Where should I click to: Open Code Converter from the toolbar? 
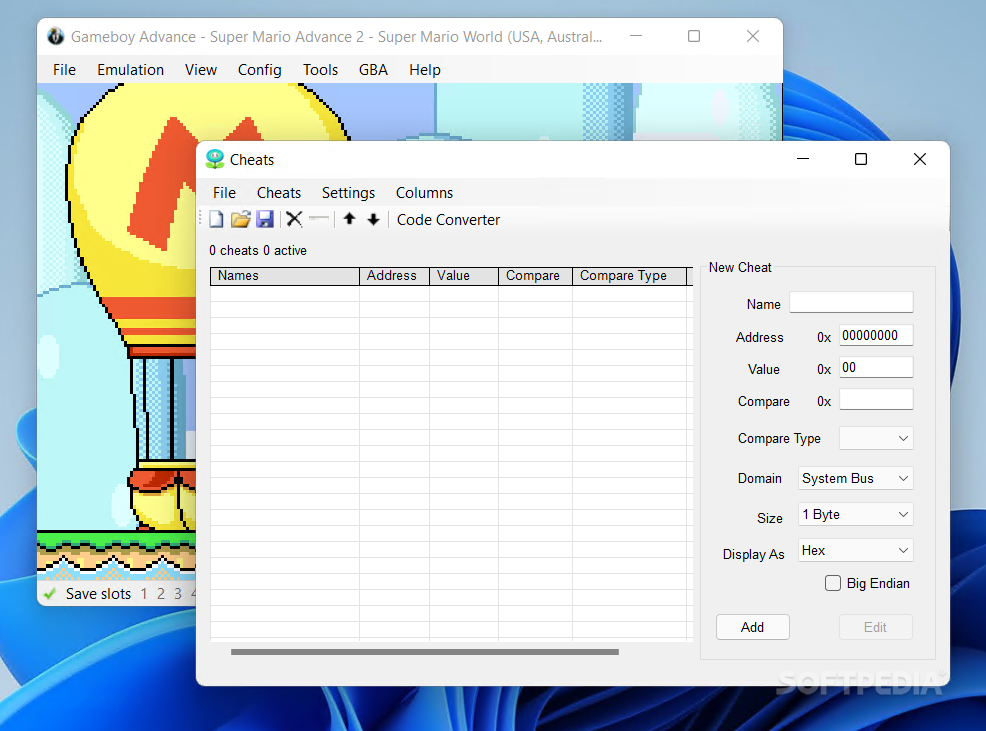(x=448, y=220)
